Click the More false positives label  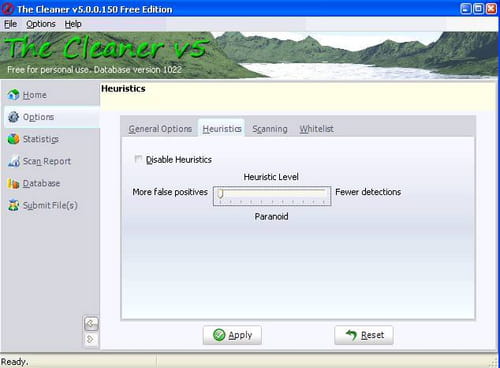coord(170,192)
